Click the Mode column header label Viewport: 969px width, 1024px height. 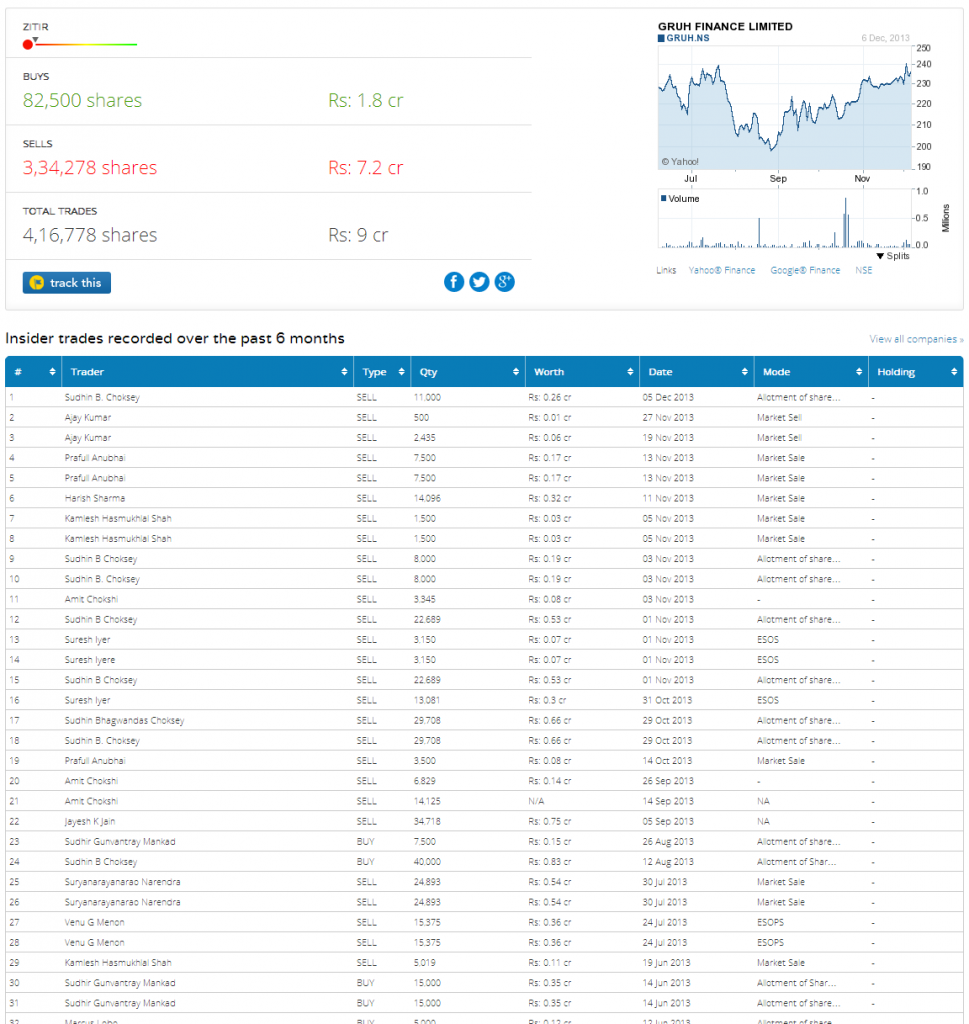tap(776, 372)
